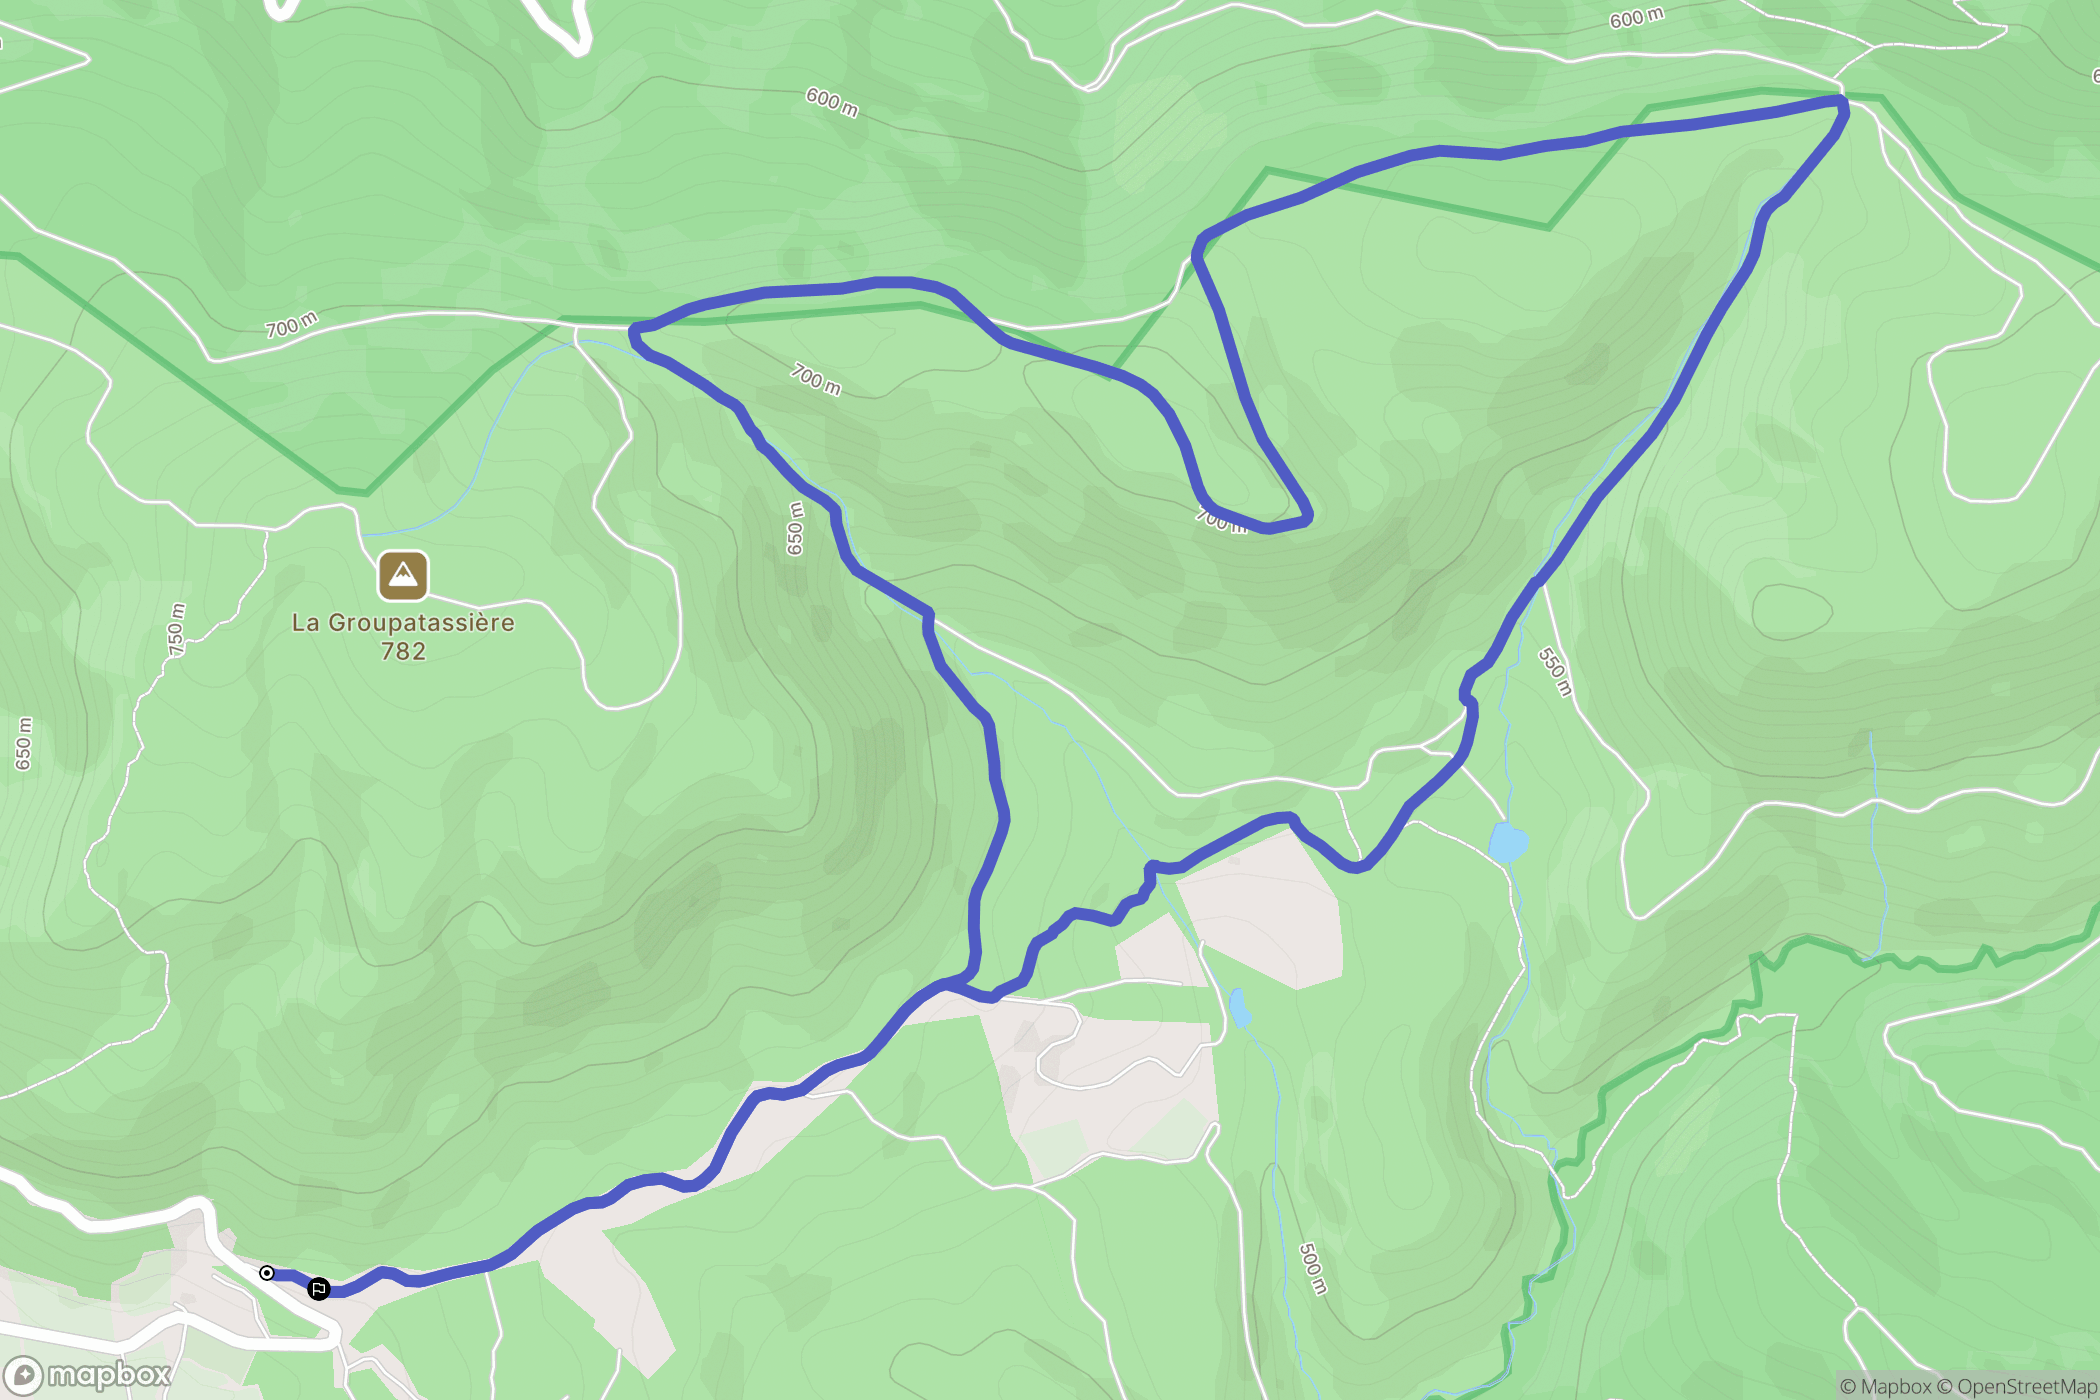
Task: Click the Mapbox logo
Action: click(88, 1376)
